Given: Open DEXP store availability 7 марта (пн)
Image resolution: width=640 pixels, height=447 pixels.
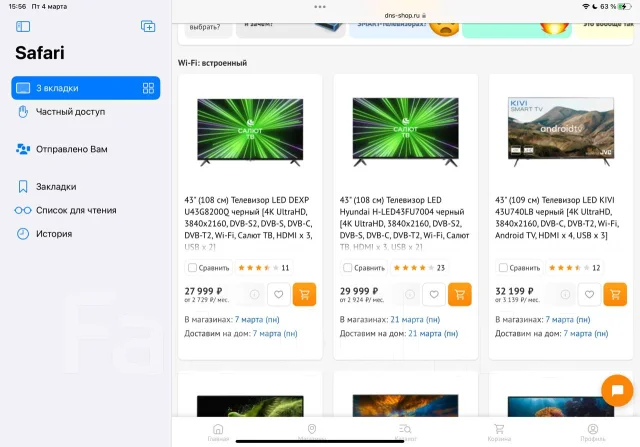Looking at the screenshot, I should (257, 320).
